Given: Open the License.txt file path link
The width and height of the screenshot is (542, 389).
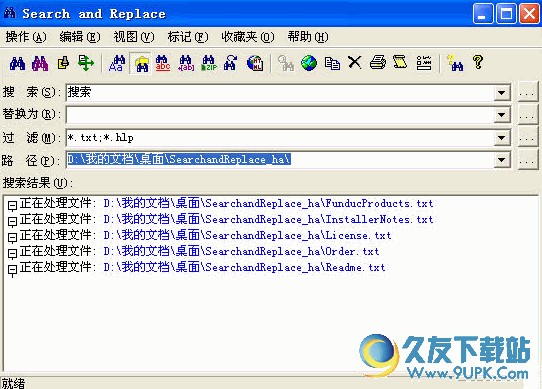Looking at the screenshot, I should point(247,235).
